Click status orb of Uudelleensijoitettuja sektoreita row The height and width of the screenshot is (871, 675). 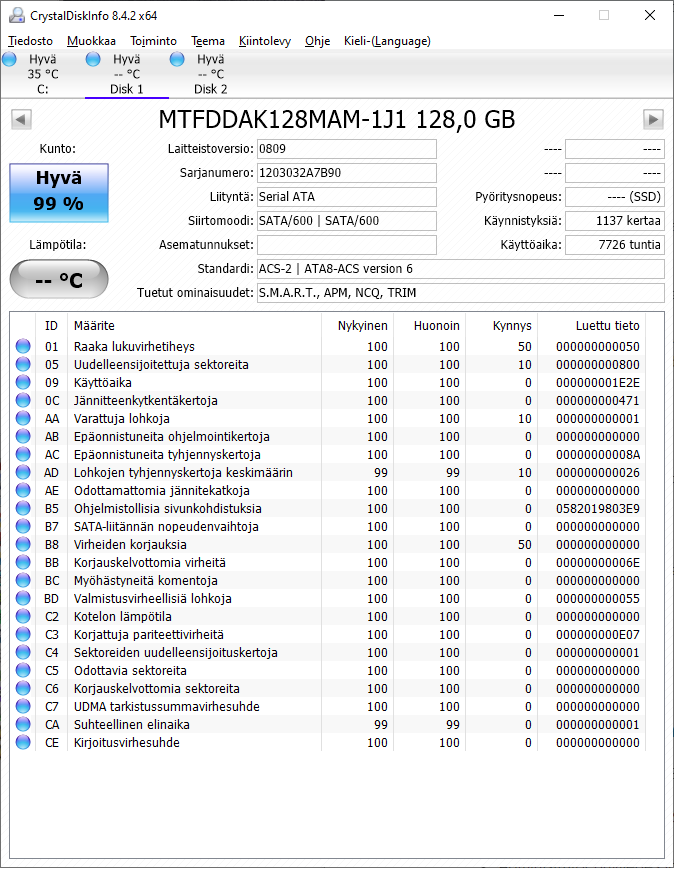click(23, 364)
